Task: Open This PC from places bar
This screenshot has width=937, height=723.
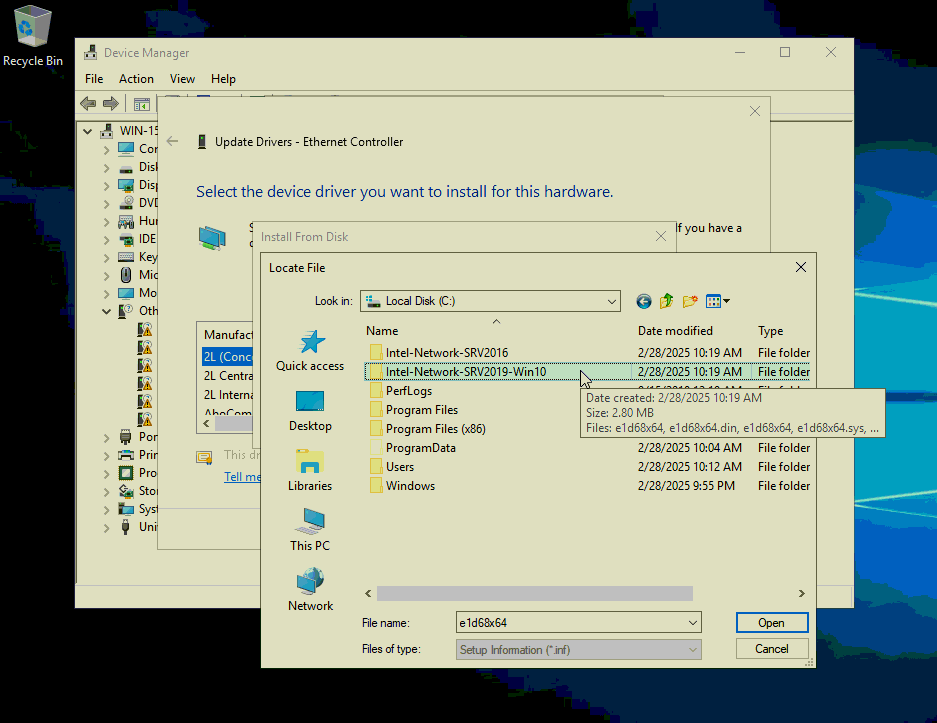Action: point(310,531)
